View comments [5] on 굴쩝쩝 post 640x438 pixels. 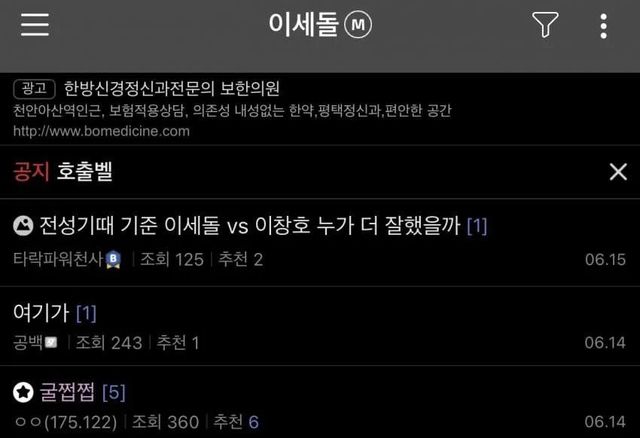(114, 393)
